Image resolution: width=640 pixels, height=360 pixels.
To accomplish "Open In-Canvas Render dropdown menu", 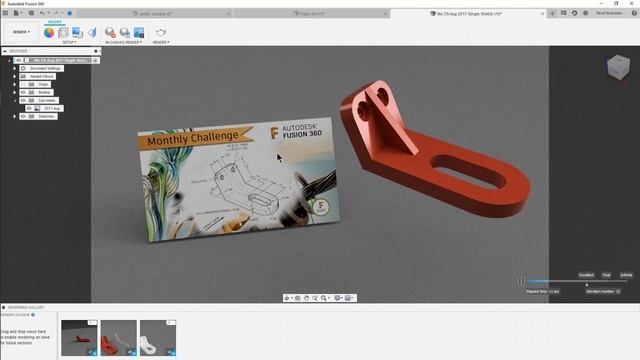I will (124, 42).
